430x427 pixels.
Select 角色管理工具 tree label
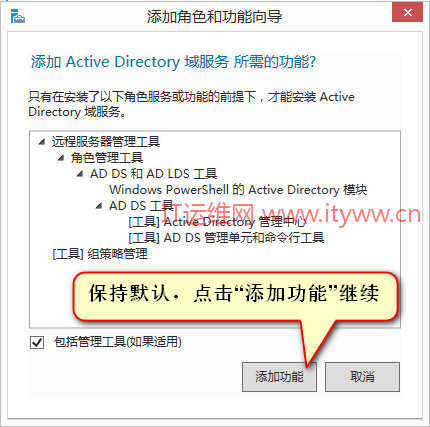coord(107,158)
